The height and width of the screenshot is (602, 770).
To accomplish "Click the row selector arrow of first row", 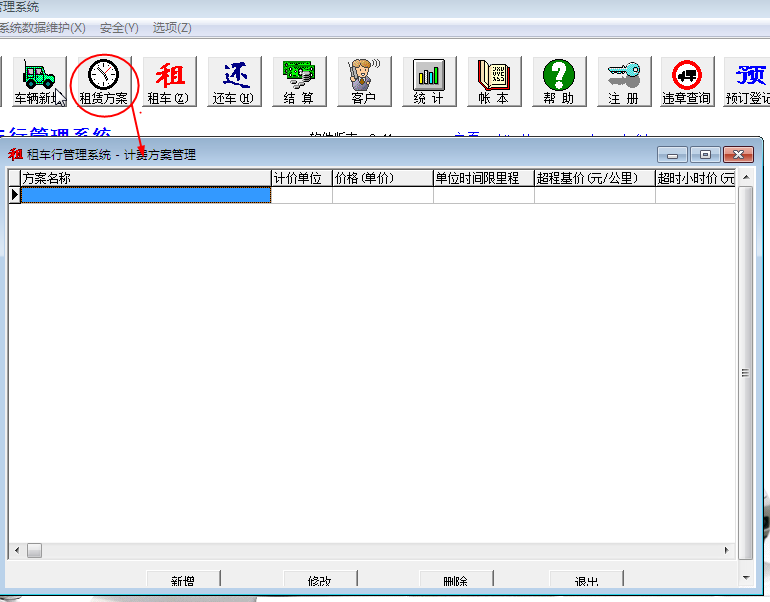I will (15, 195).
